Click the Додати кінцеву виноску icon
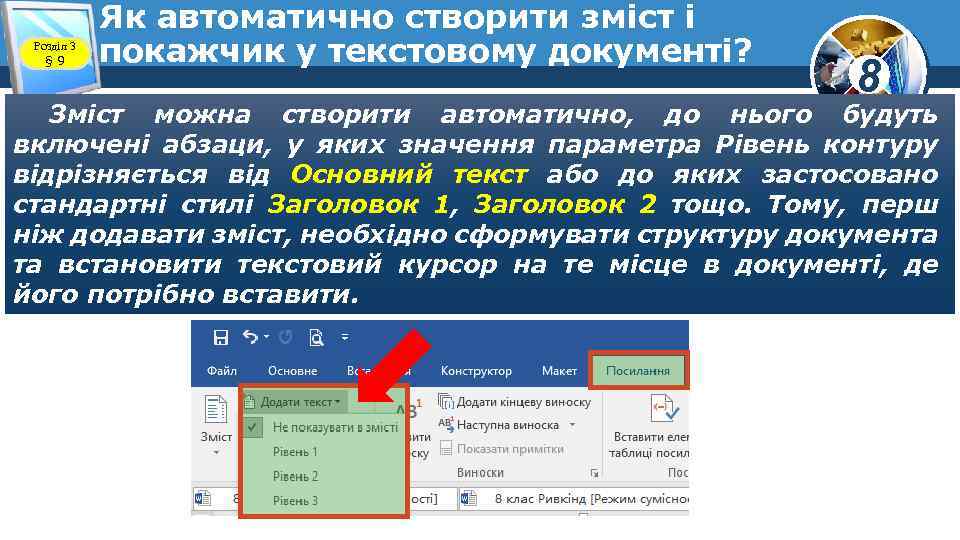 pyautogui.click(x=446, y=402)
